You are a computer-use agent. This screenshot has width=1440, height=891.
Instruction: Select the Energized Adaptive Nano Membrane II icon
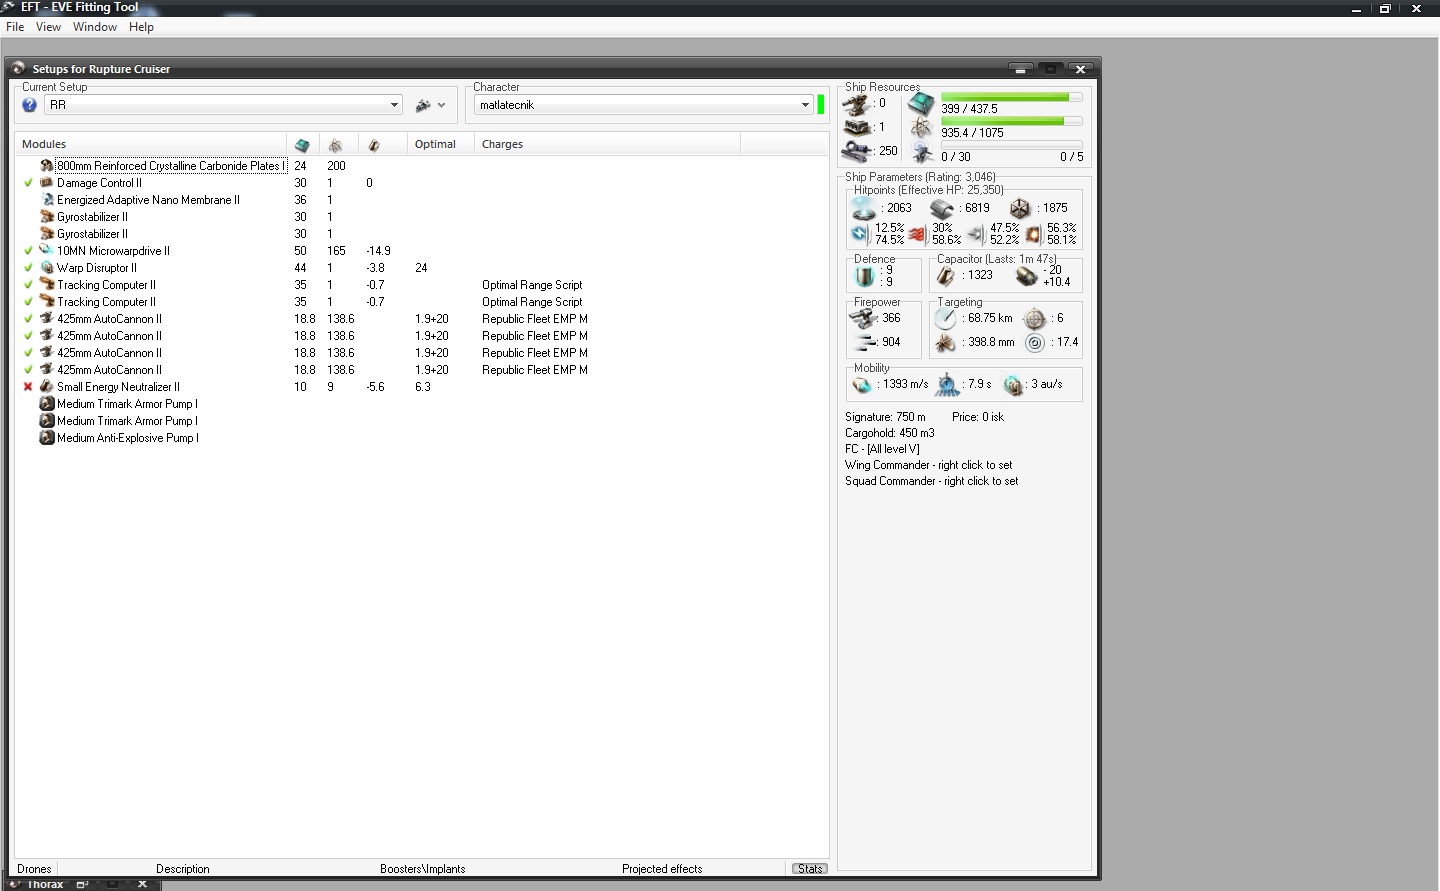coord(46,200)
